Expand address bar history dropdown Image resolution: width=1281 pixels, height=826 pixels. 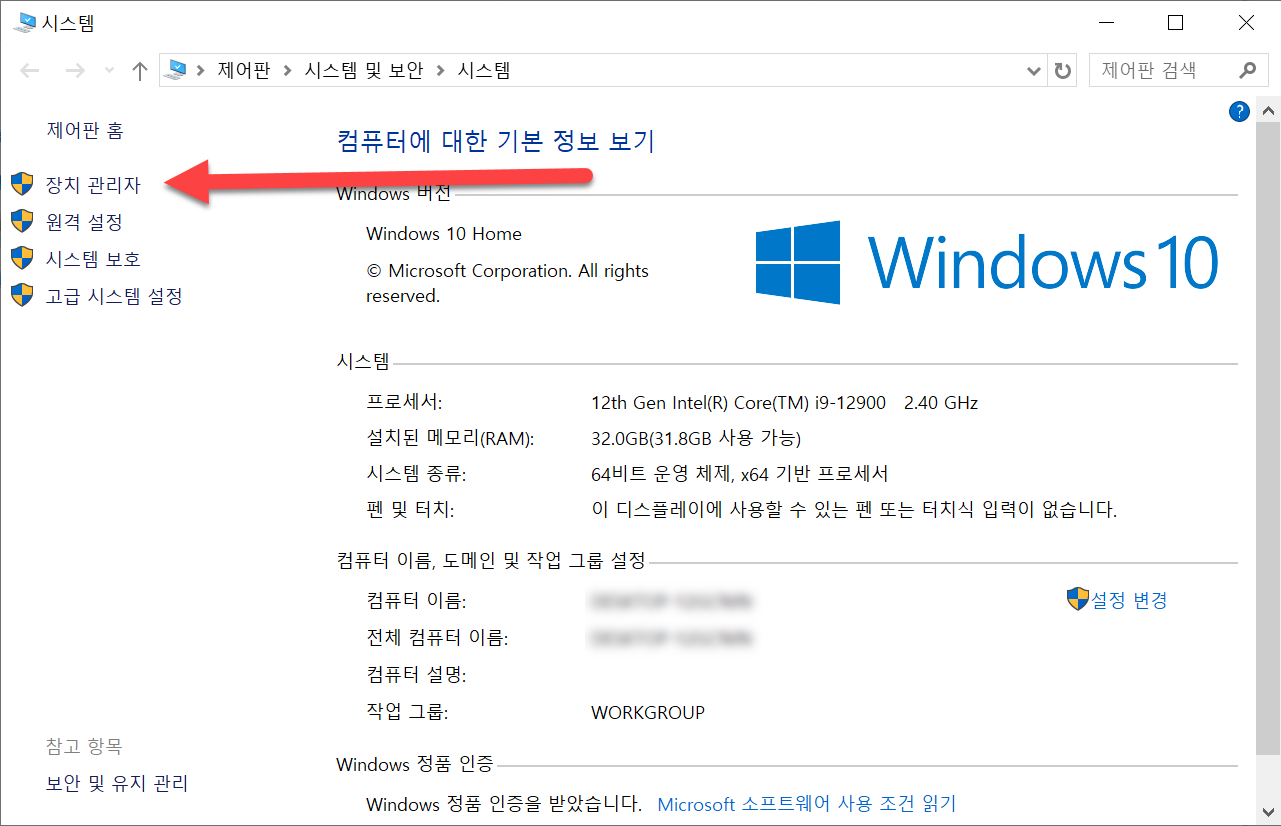click(x=1035, y=71)
